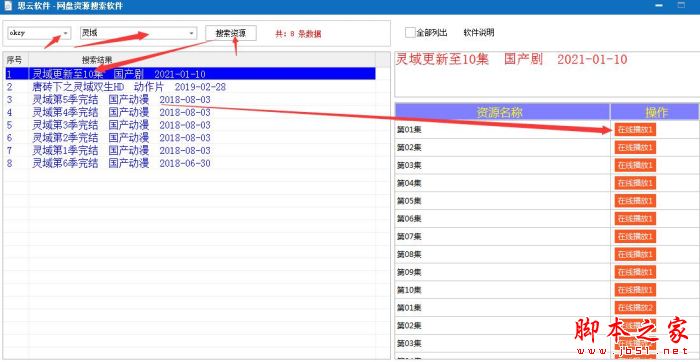Image resolution: width=700 pixels, height=362 pixels.
Task: Select result 唐砖下之灵域双生HD 动作片
Action: click(191, 87)
